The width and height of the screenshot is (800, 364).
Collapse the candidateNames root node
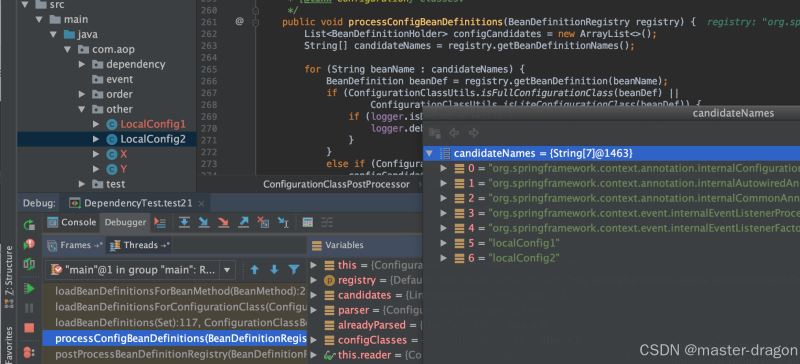(x=429, y=153)
